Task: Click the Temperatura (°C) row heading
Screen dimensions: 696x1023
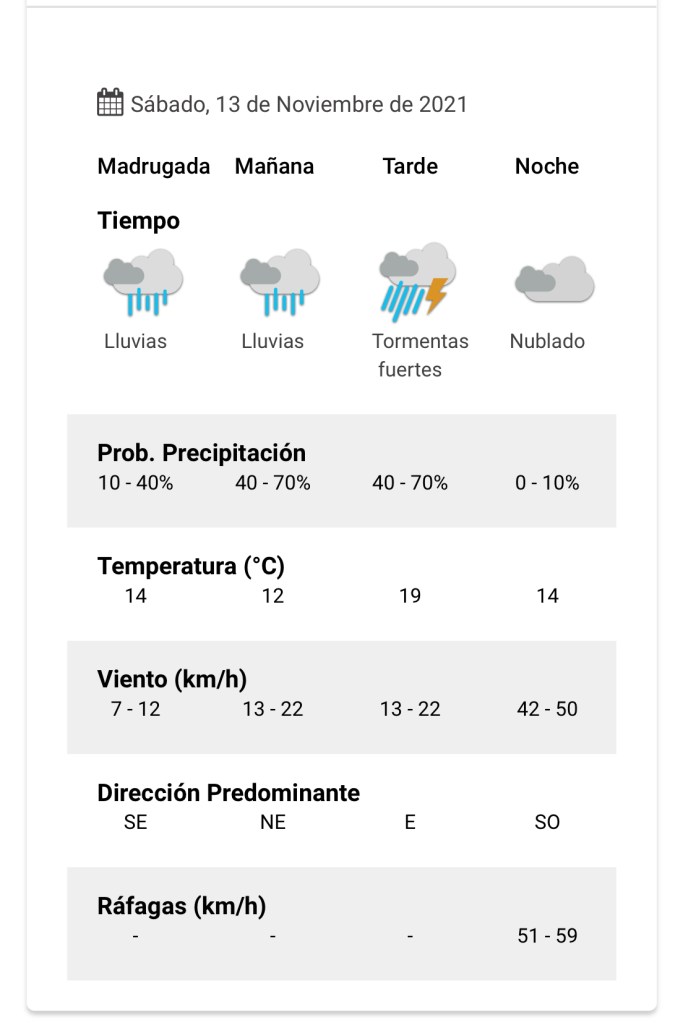Action: pyautogui.click(x=191, y=567)
